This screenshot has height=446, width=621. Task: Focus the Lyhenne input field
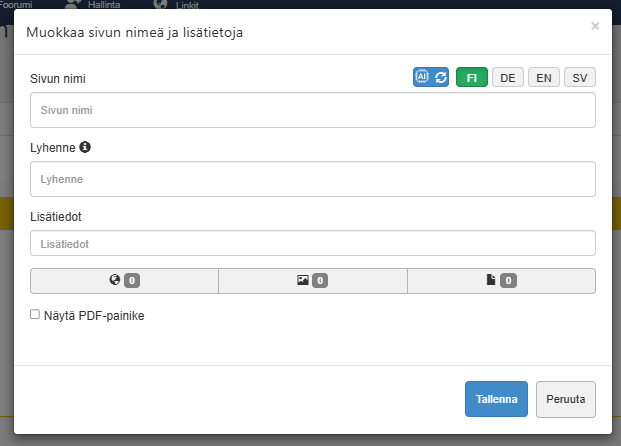point(313,179)
